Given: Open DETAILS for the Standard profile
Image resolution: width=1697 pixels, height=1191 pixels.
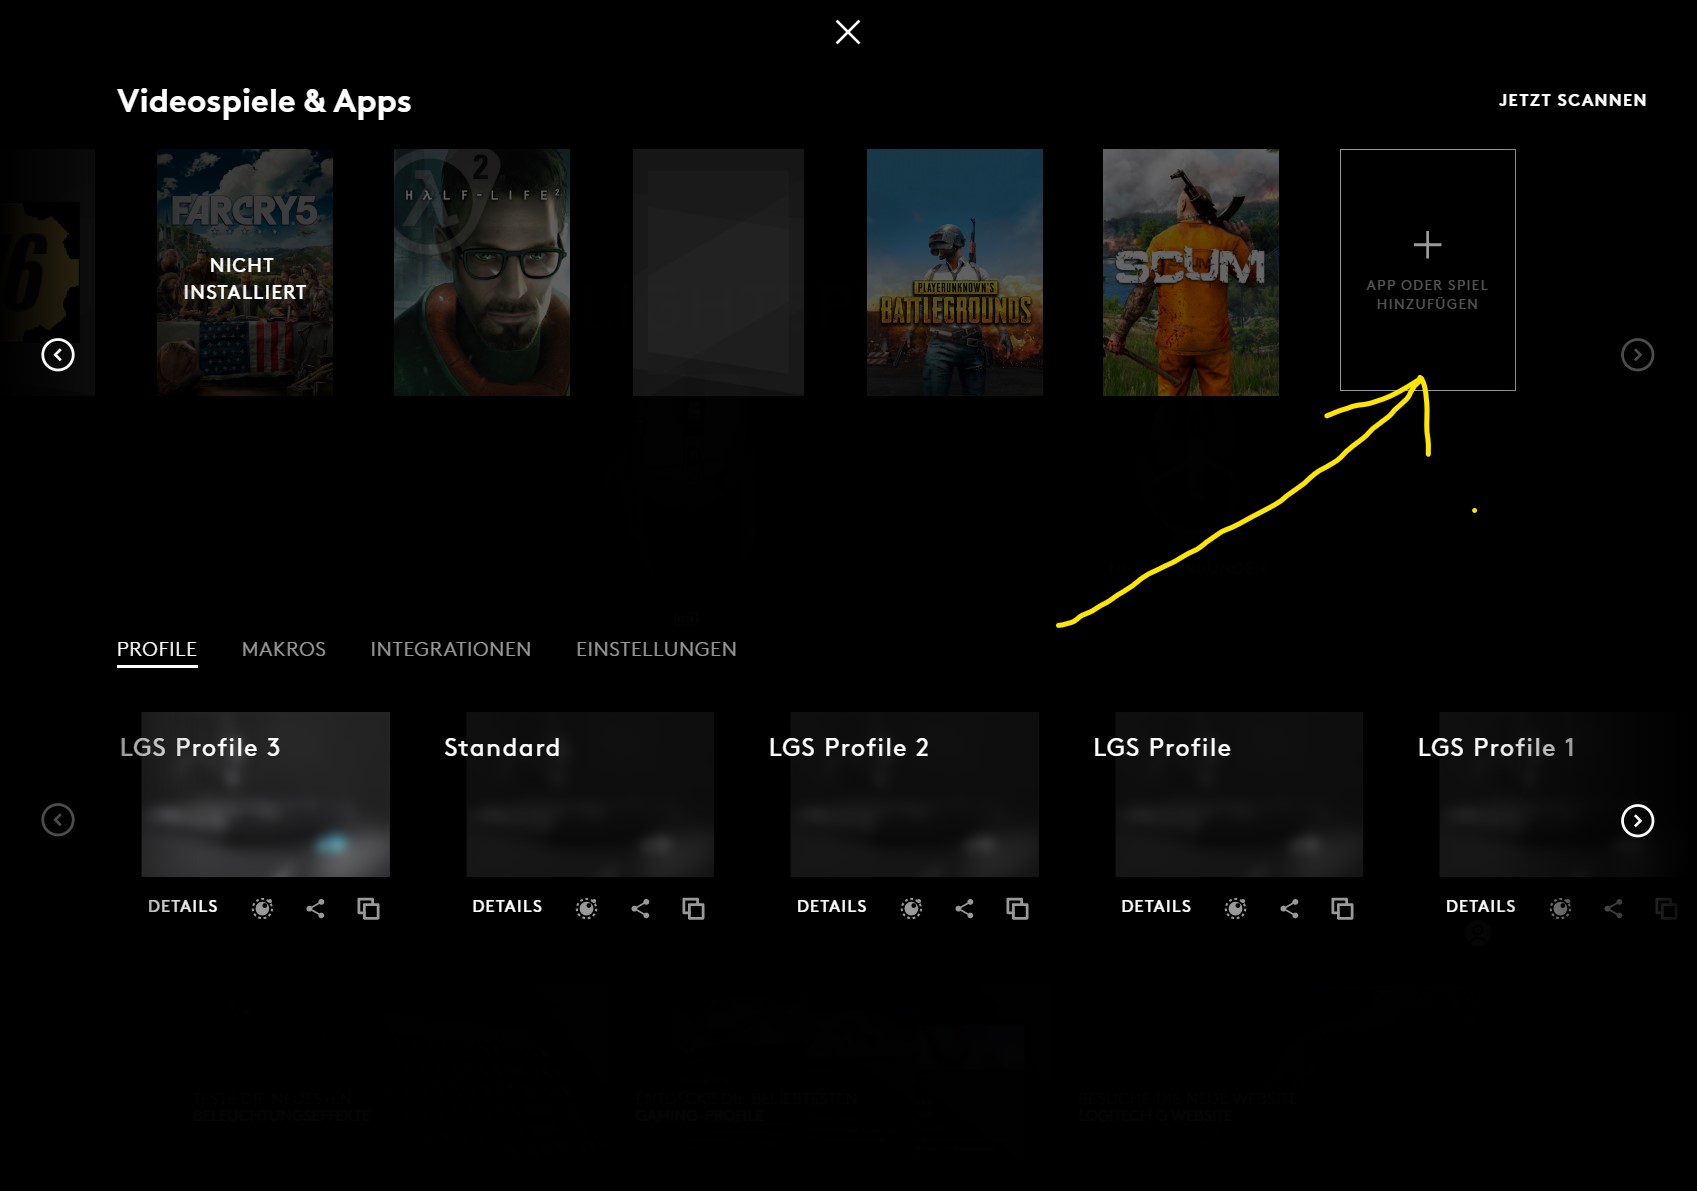Looking at the screenshot, I should pyautogui.click(x=507, y=906).
